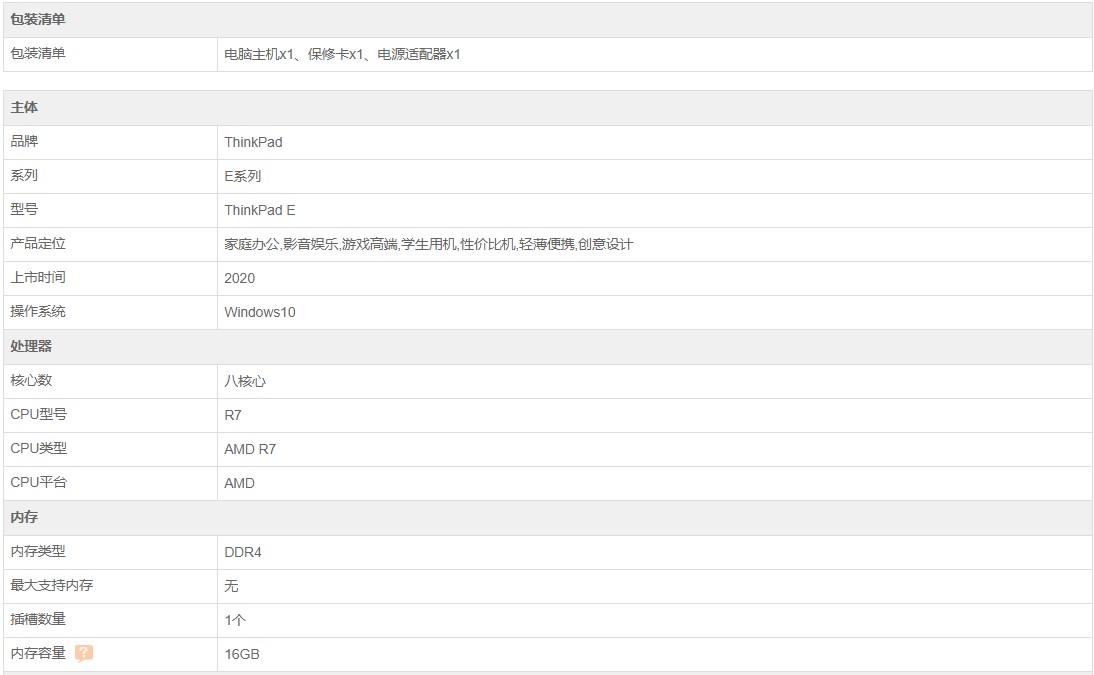Click the 内存 section header
This screenshot has width=1094, height=675.
coord(24,517)
